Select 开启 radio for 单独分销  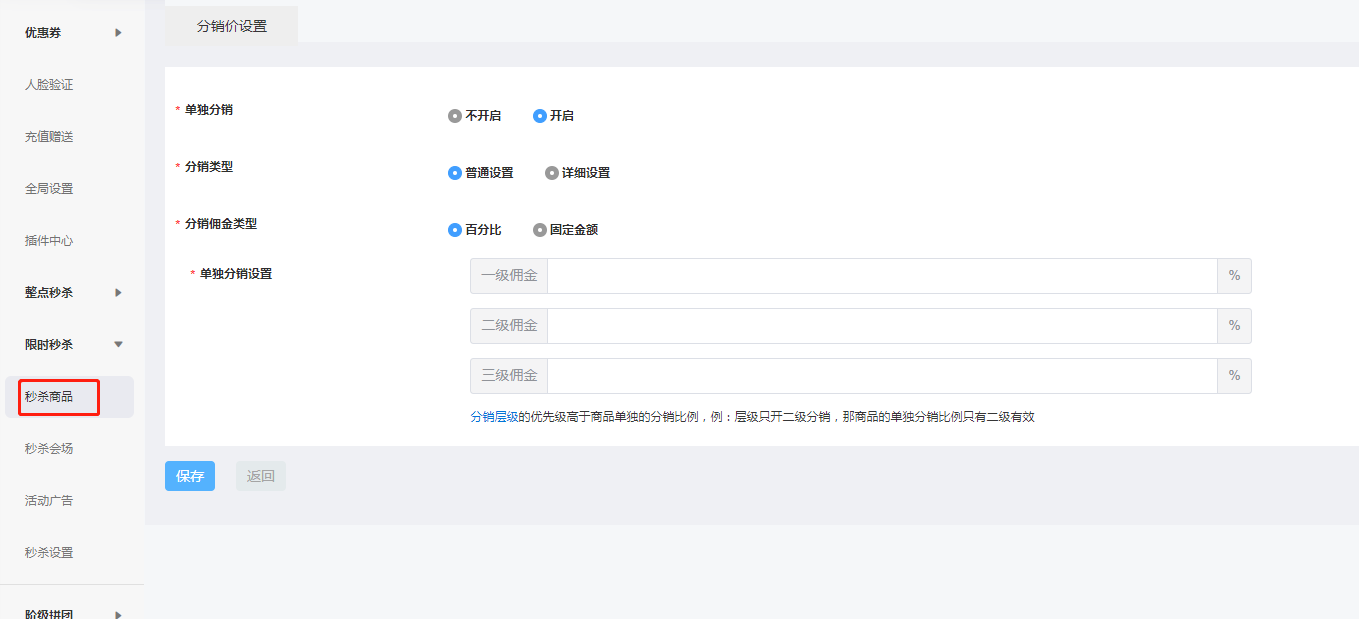(x=540, y=116)
